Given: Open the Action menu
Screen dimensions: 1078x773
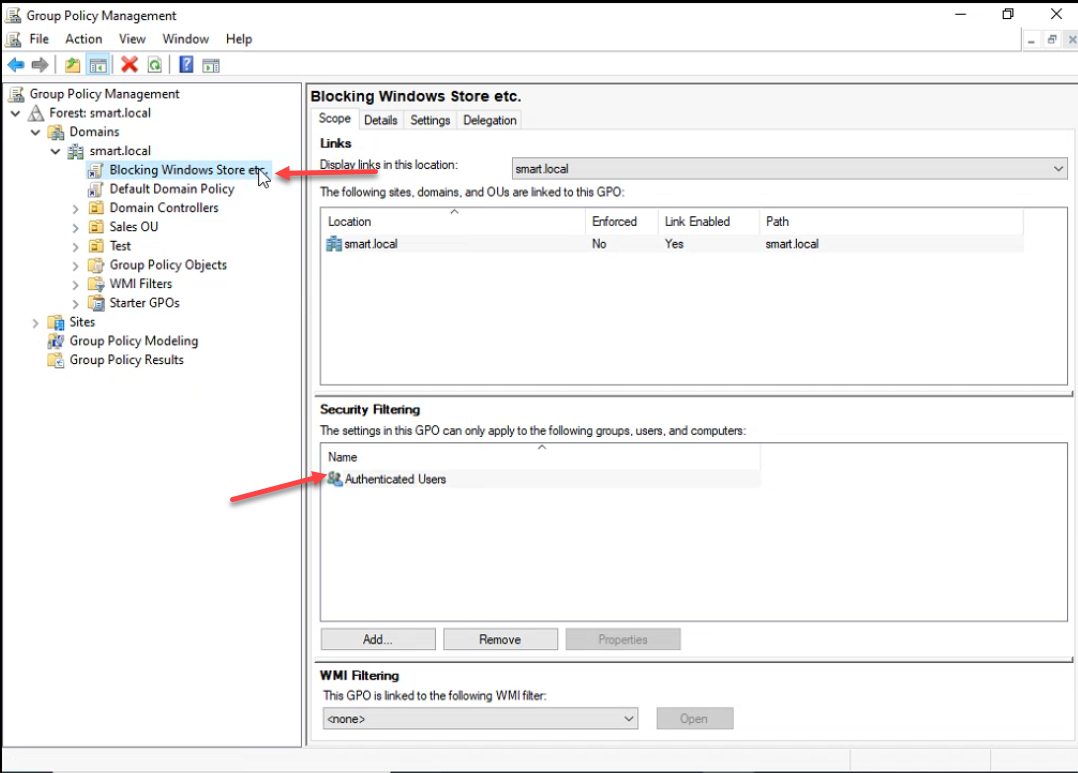Looking at the screenshot, I should (84, 39).
